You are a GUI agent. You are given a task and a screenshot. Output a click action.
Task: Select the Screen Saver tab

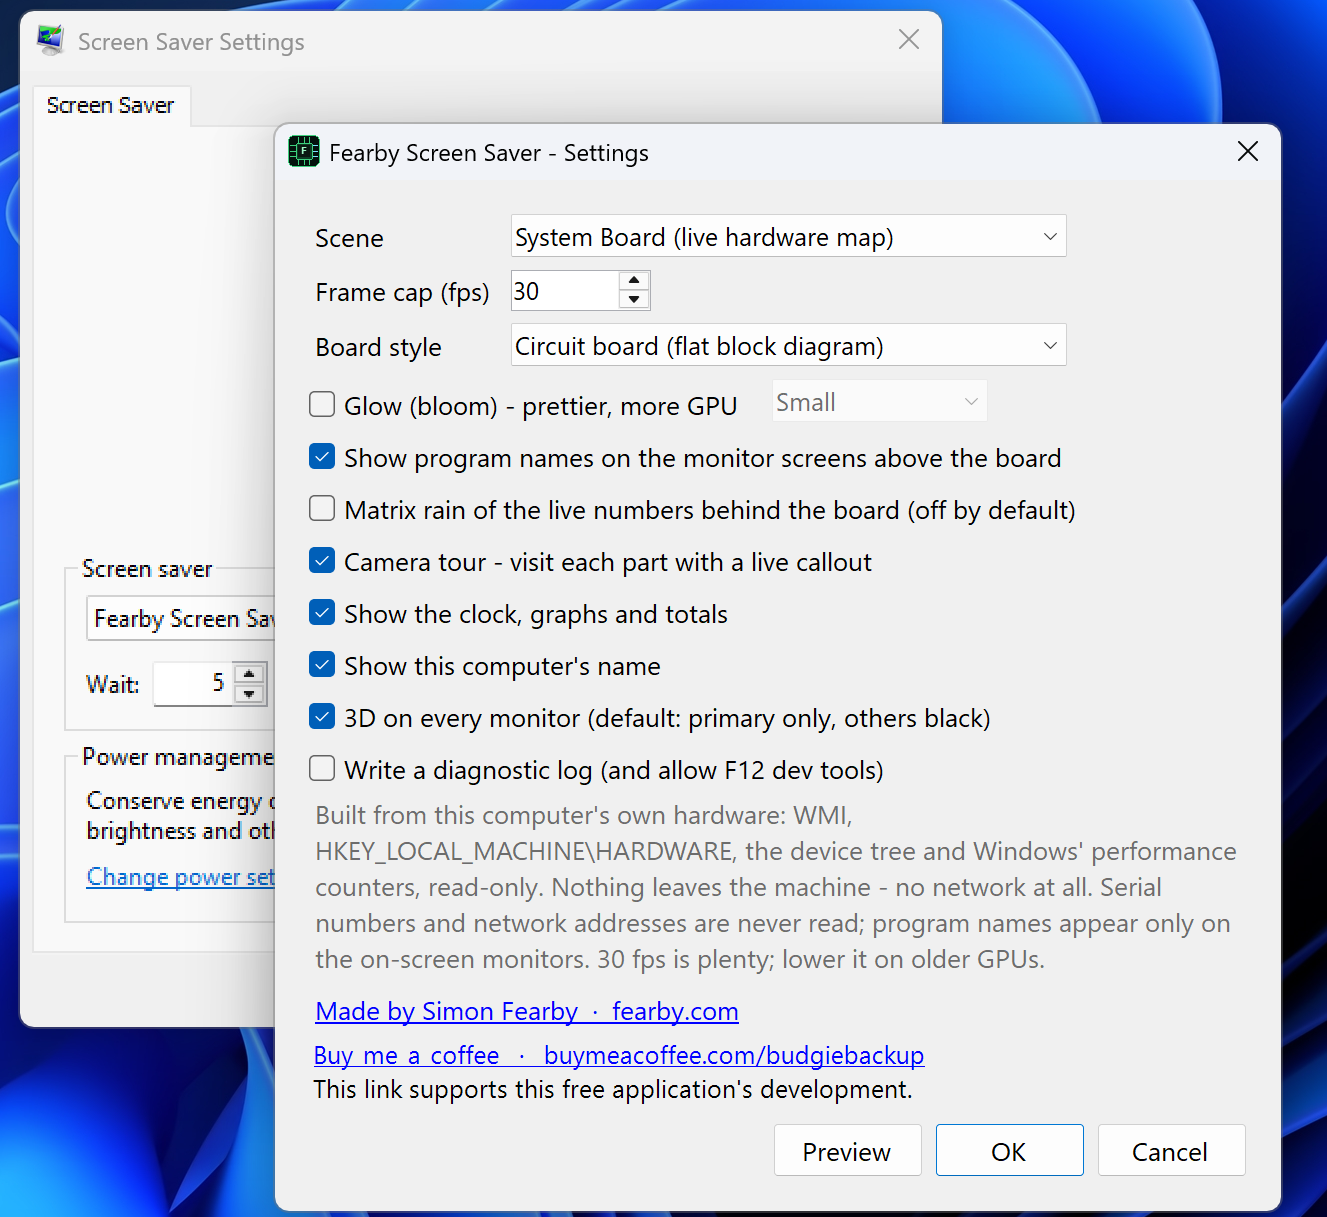[x=110, y=105]
